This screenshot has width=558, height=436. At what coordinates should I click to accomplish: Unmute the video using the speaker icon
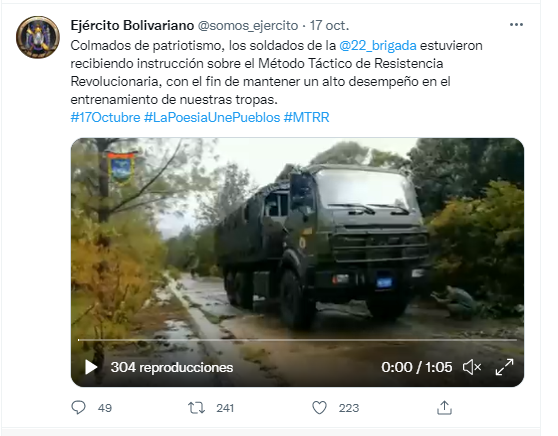[472, 367]
